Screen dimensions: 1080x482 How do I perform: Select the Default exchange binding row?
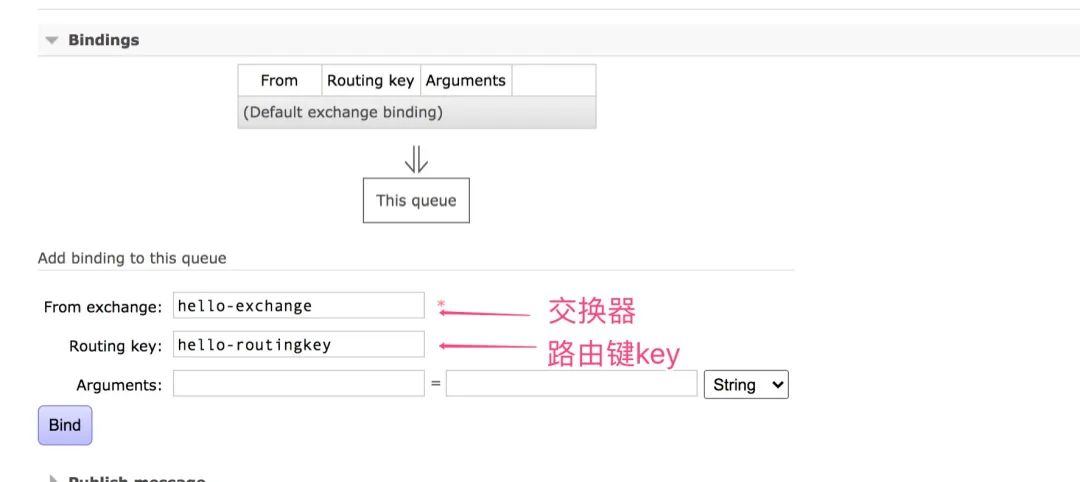(343, 112)
